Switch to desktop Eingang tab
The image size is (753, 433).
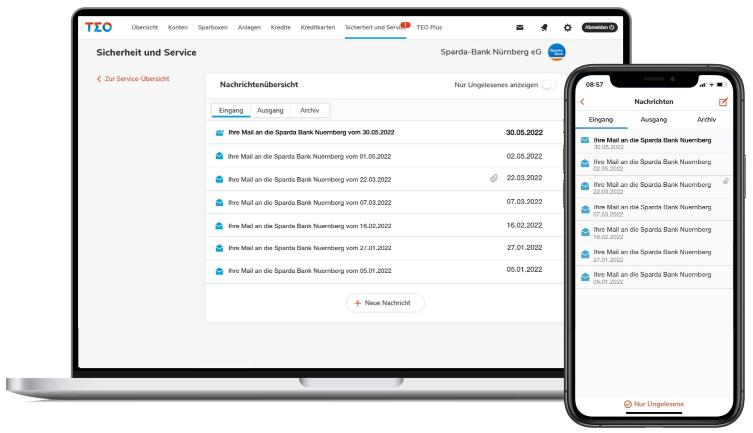(x=231, y=110)
